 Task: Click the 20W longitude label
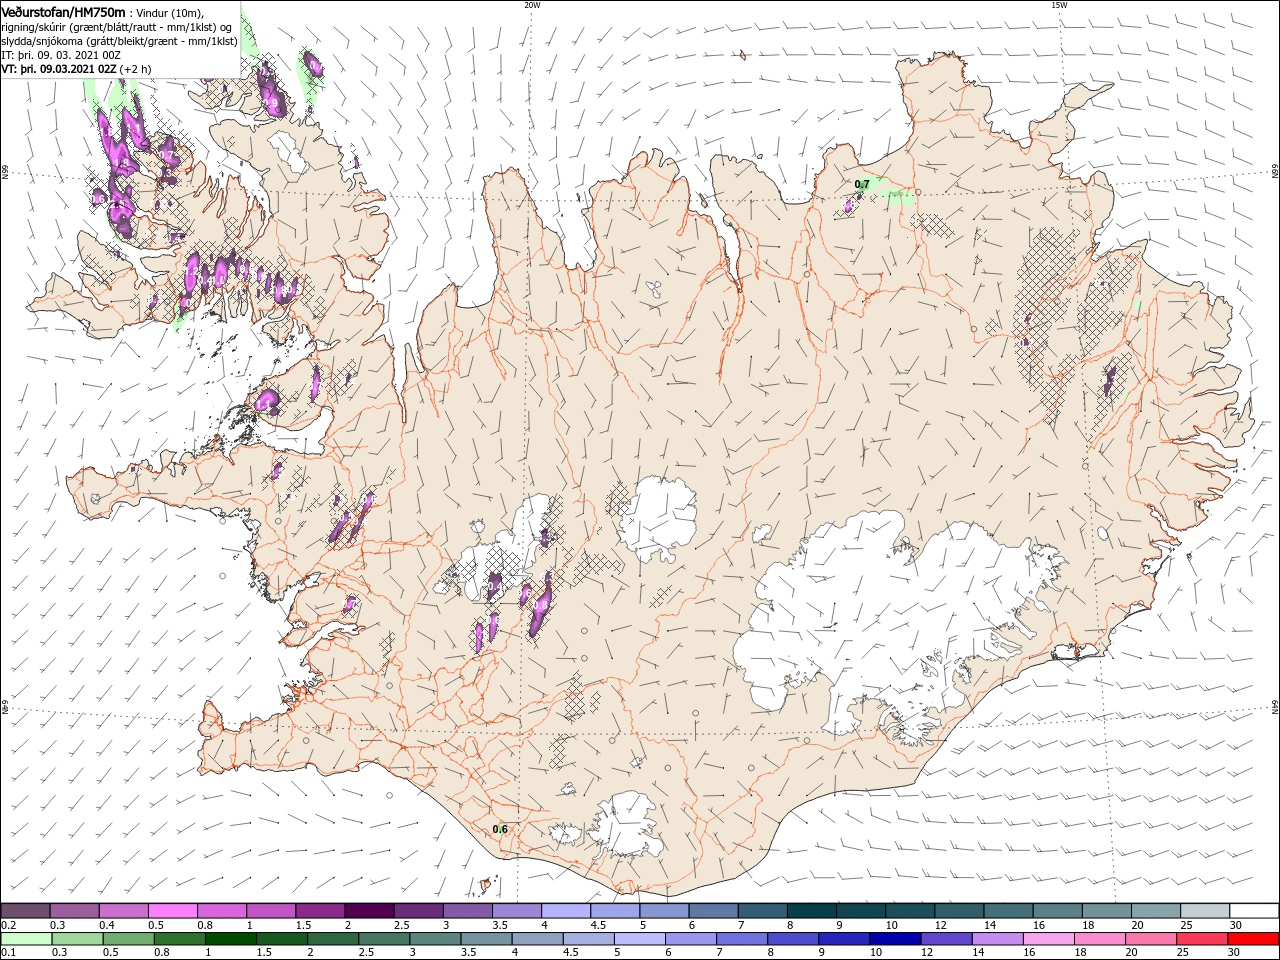click(x=532, y=5)
